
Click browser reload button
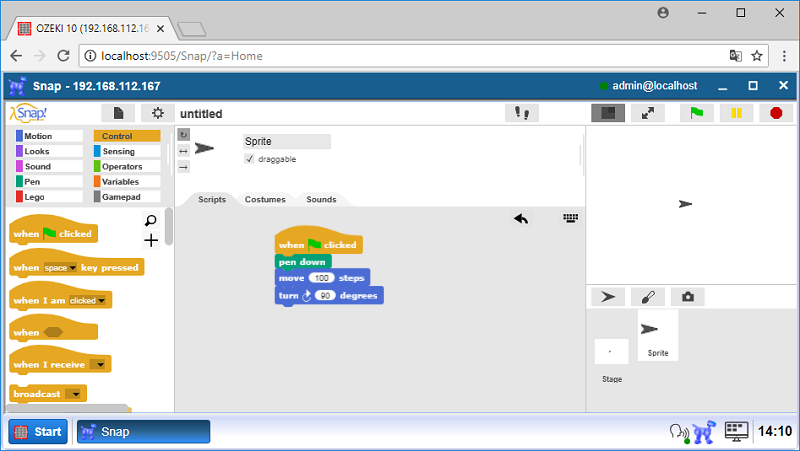coord(63,56)
